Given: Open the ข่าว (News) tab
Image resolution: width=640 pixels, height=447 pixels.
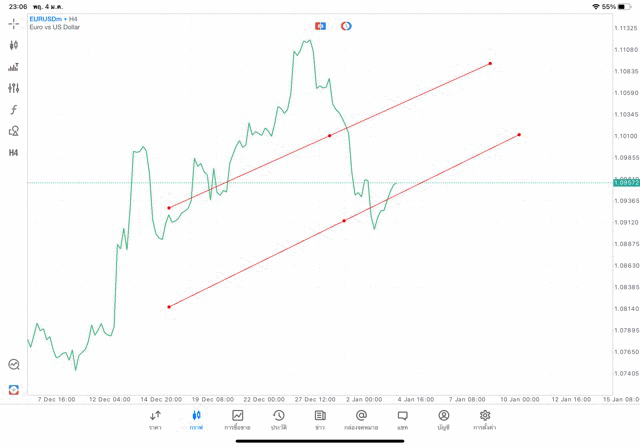Looking at the screenshot, I should point(320,419).
